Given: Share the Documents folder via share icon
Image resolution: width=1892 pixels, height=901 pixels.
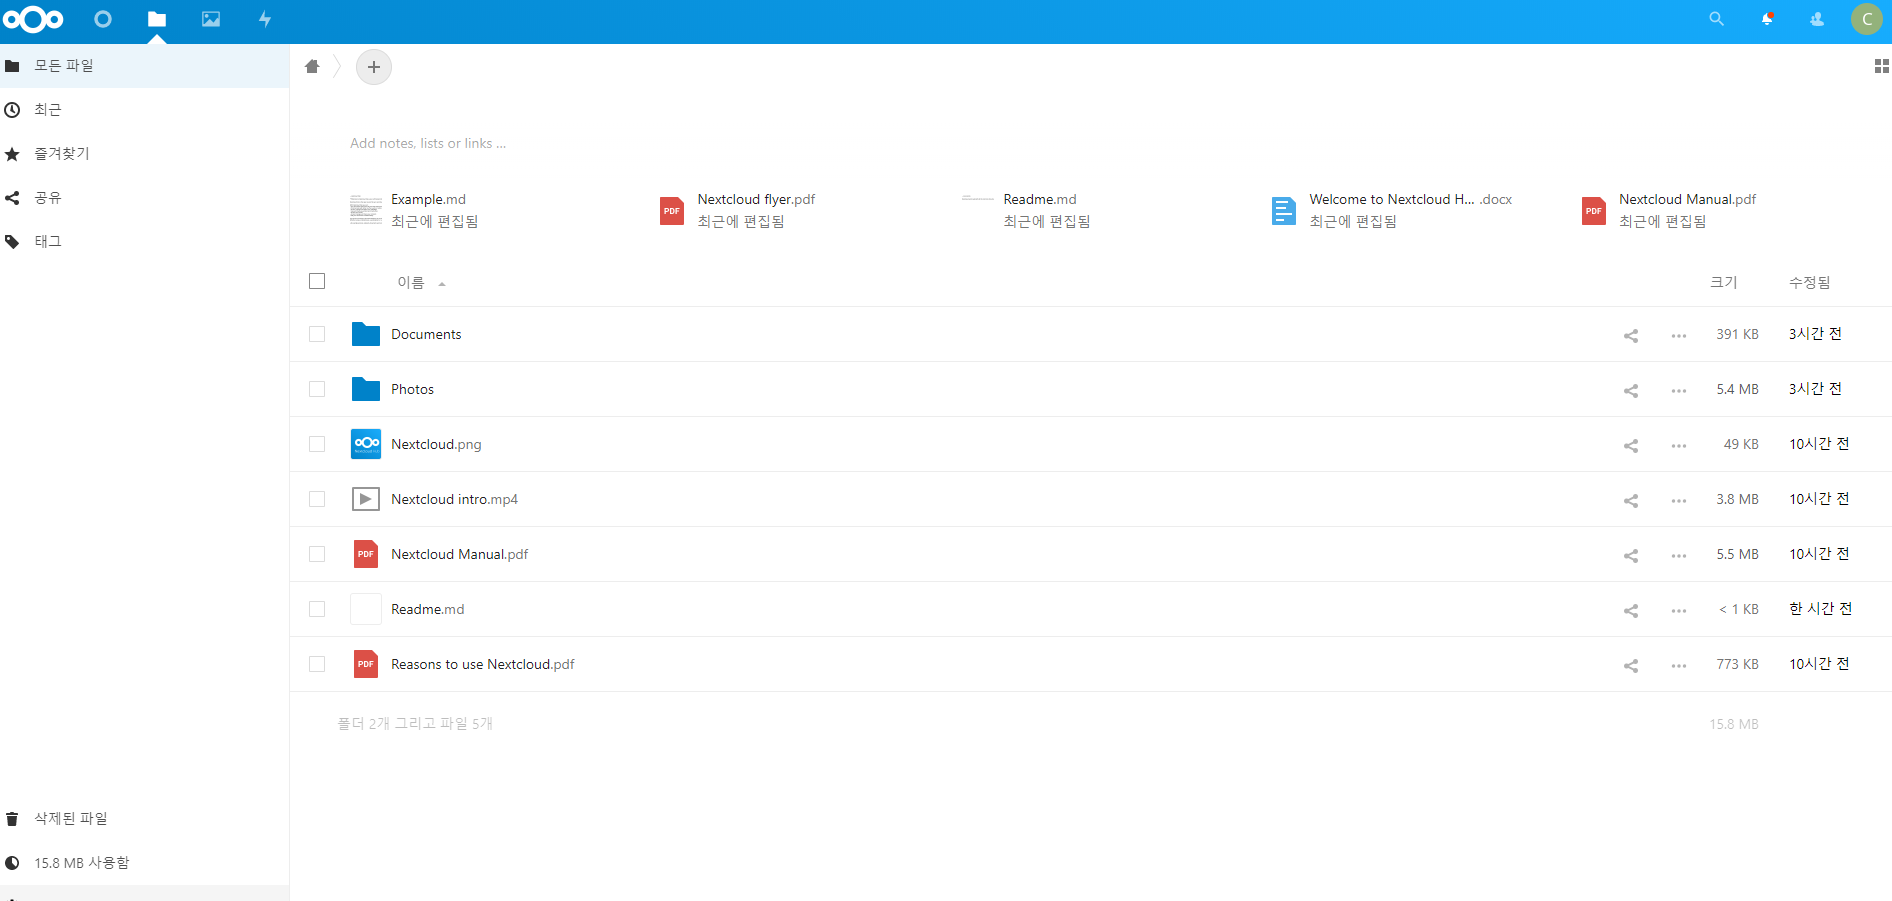Looking at the screenshot, I should click(x=1631, y=335).
